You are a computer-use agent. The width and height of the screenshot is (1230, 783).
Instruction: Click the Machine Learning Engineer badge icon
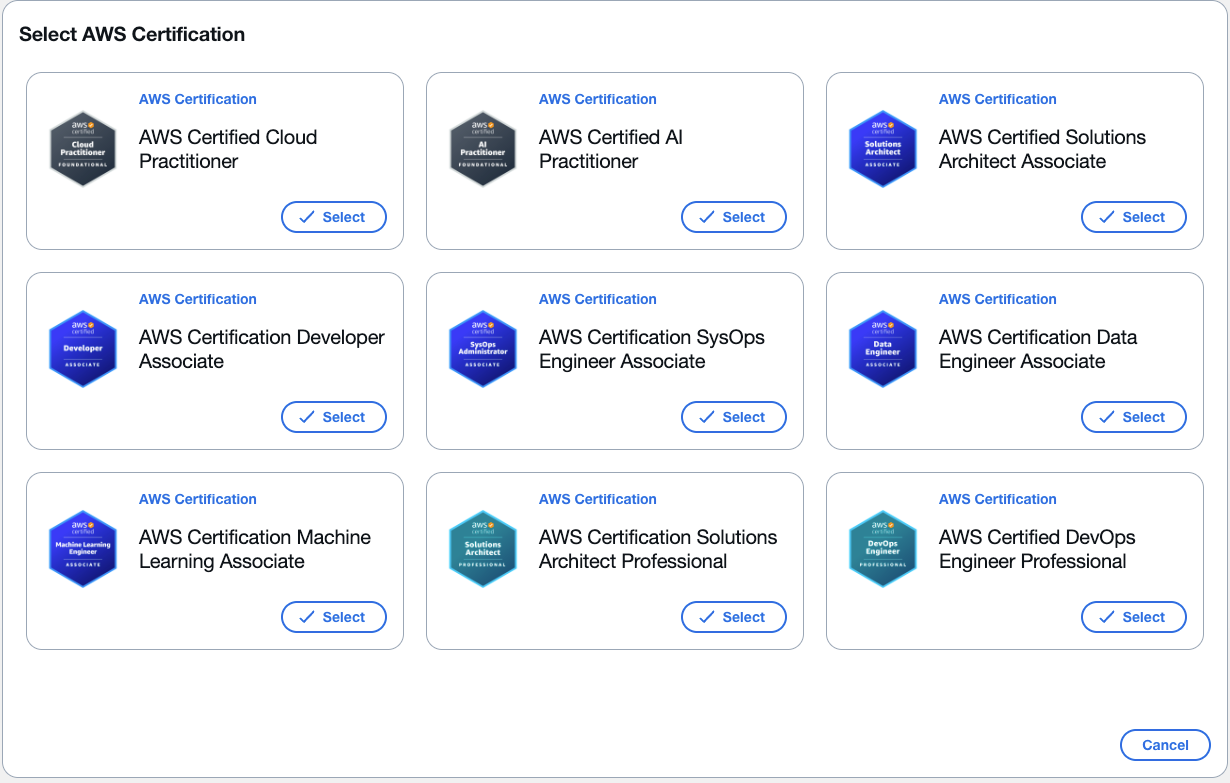pyautogui.click(x=83, y=549)
